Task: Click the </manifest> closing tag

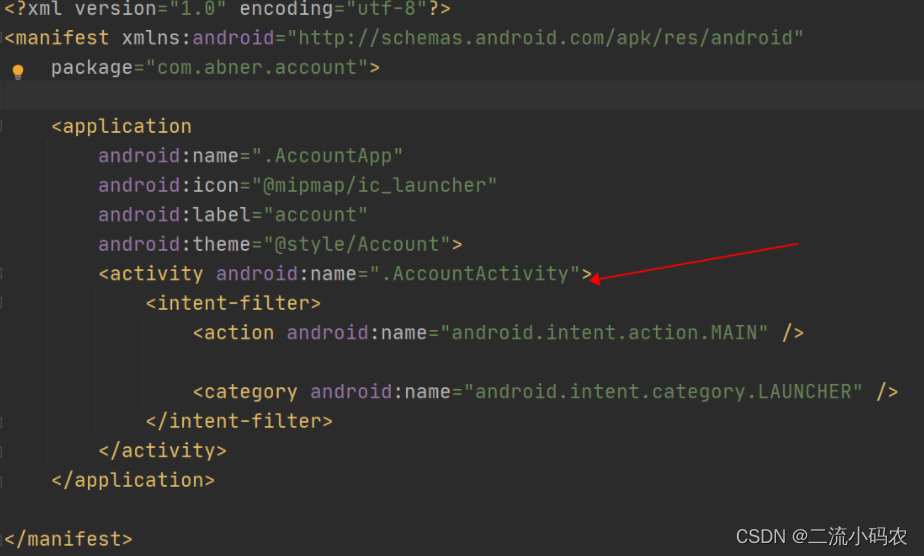Action: point(68,539)
